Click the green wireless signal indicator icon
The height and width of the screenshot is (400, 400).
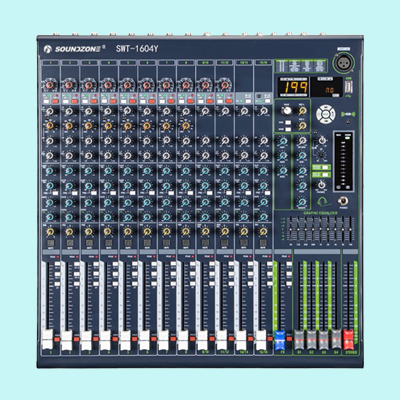click(x=348, y=114)
